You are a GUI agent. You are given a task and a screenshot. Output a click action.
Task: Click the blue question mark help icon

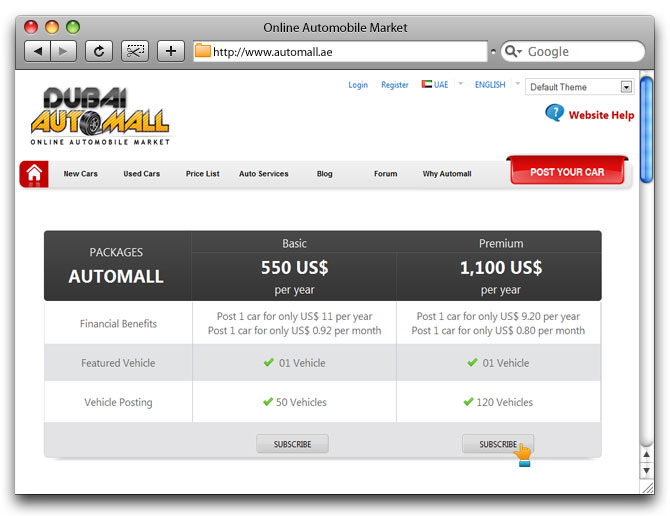click(555, 113)
